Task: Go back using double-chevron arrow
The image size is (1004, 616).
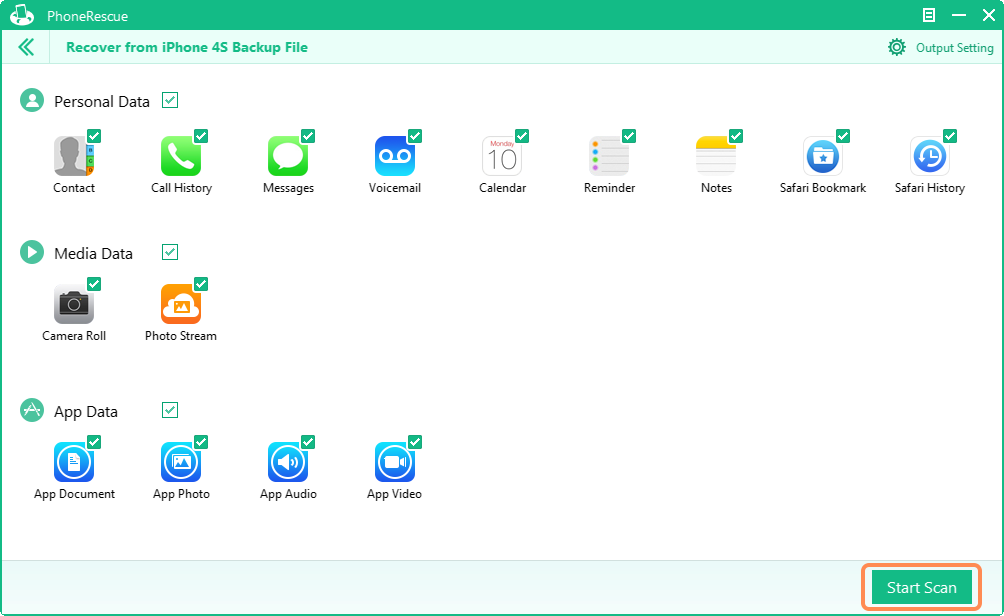Action: click(26, 47)
